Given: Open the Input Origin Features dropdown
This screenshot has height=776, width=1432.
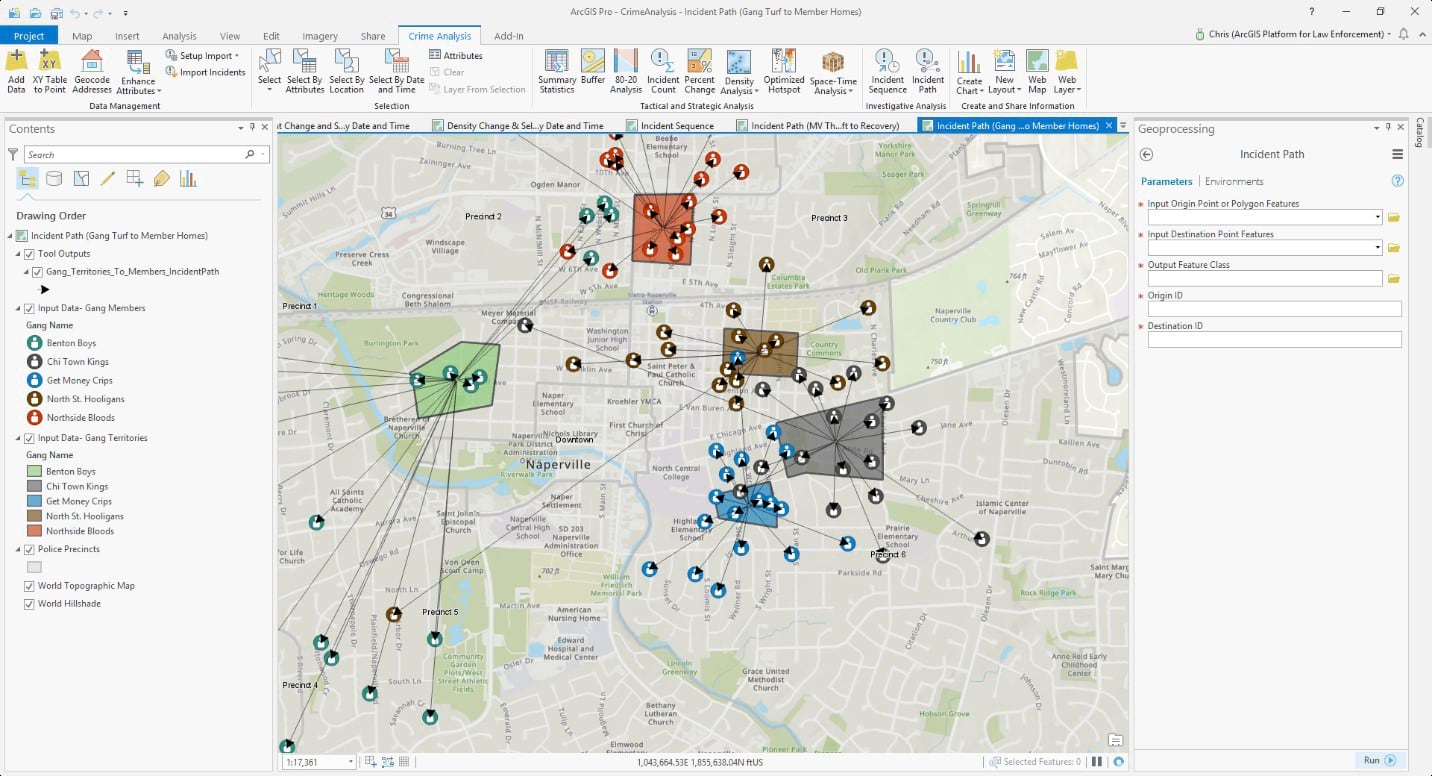Looking at the screenshot, I should pos(1378,217).
